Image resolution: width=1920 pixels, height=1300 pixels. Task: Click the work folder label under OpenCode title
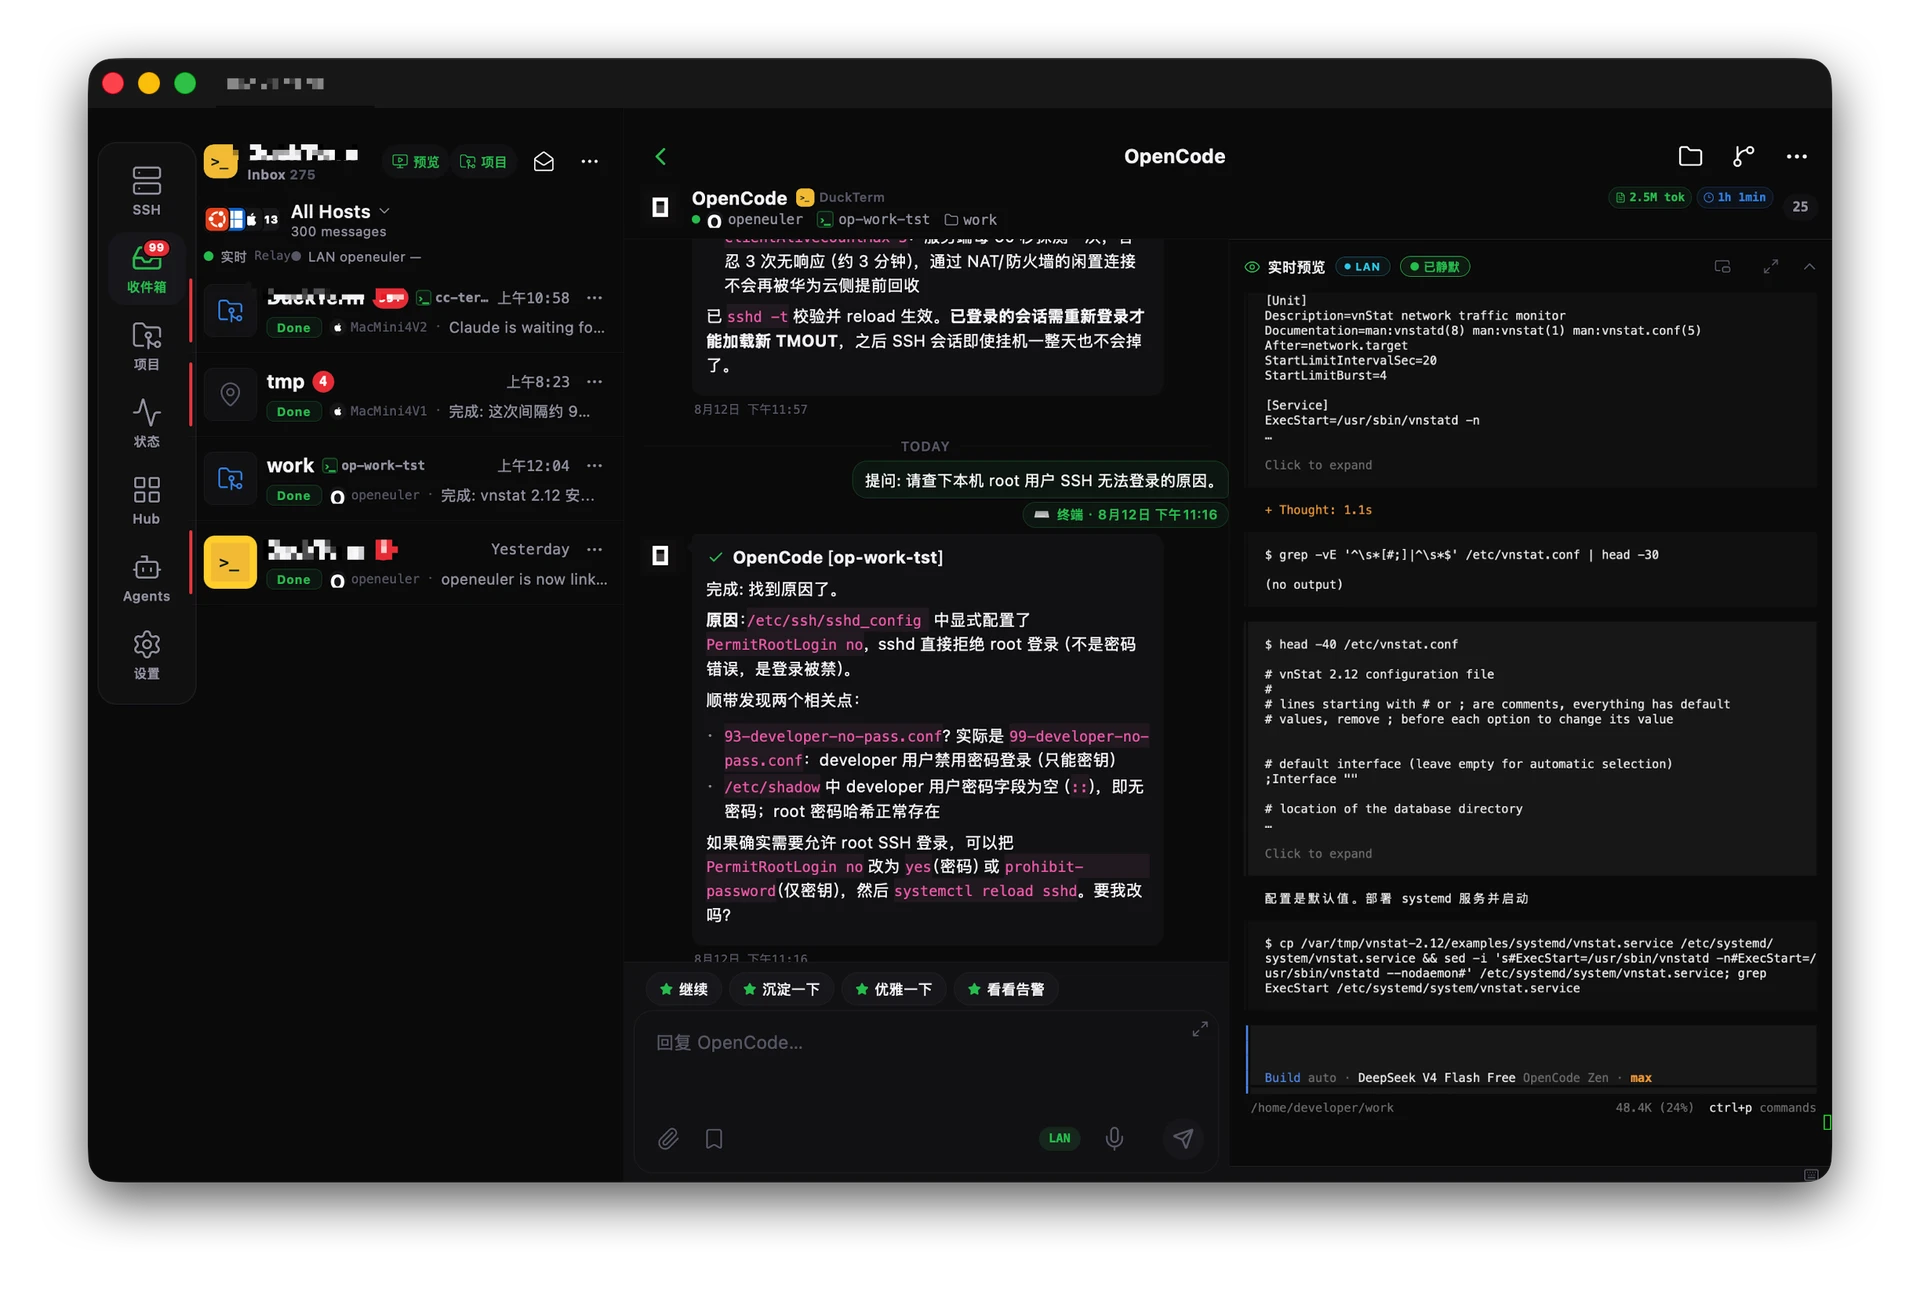click(971, 219)
